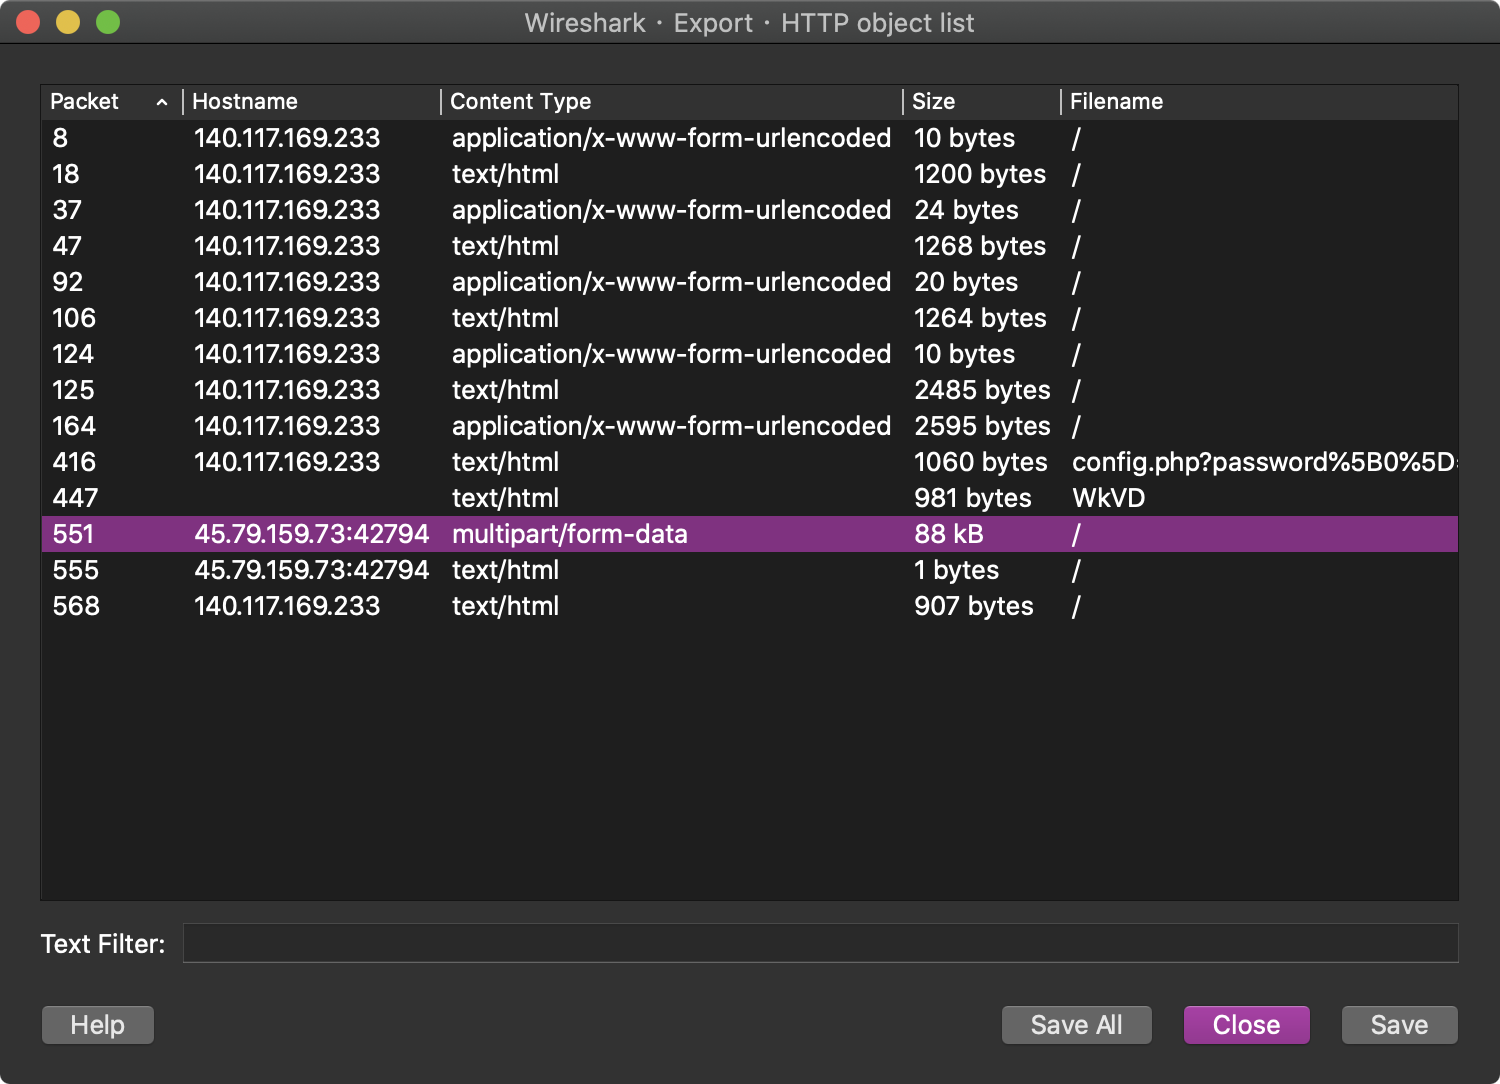Select packet 18 row

point(749,174)
